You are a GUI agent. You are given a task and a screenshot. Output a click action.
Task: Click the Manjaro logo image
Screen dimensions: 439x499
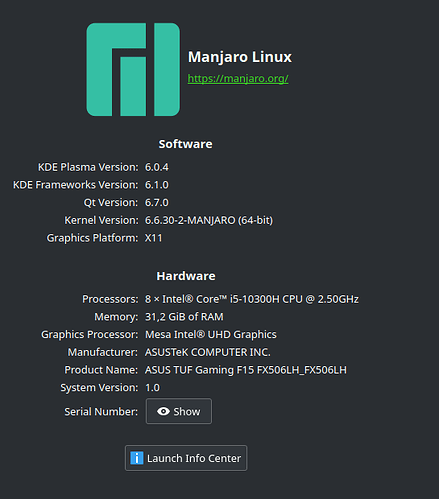[x=133, y=69]
